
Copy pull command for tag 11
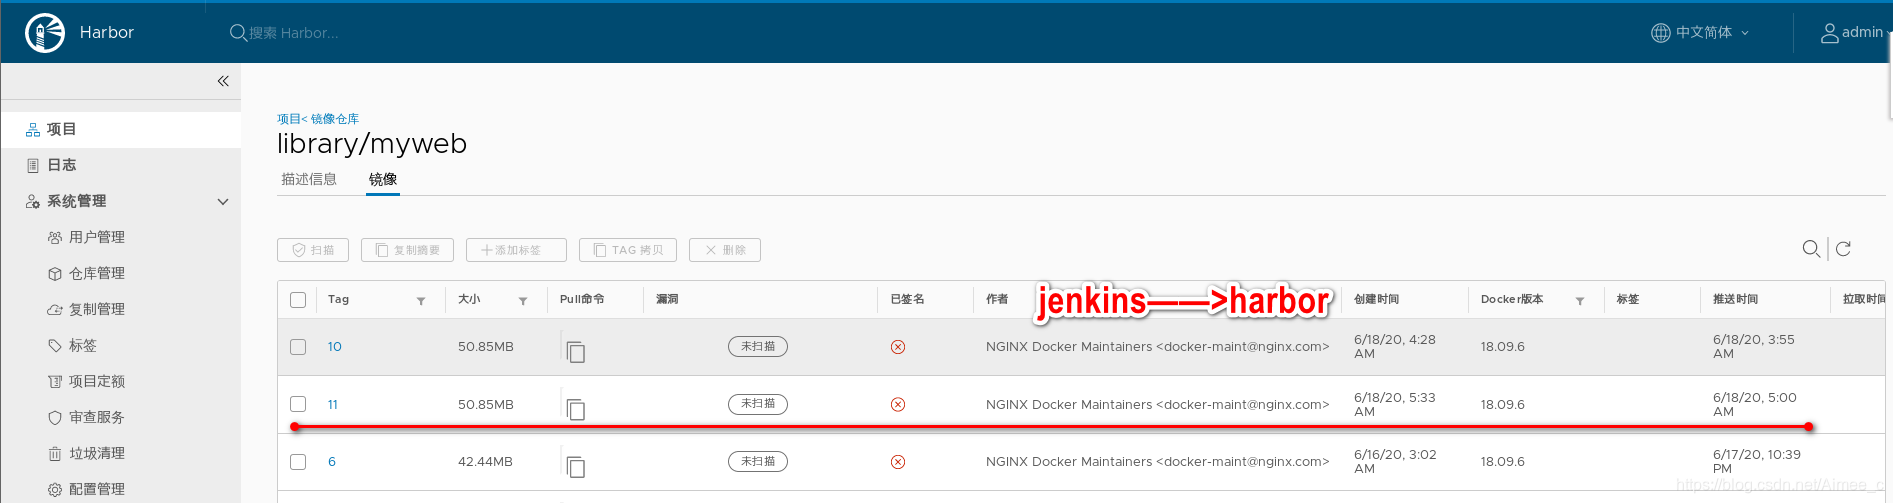575,409
